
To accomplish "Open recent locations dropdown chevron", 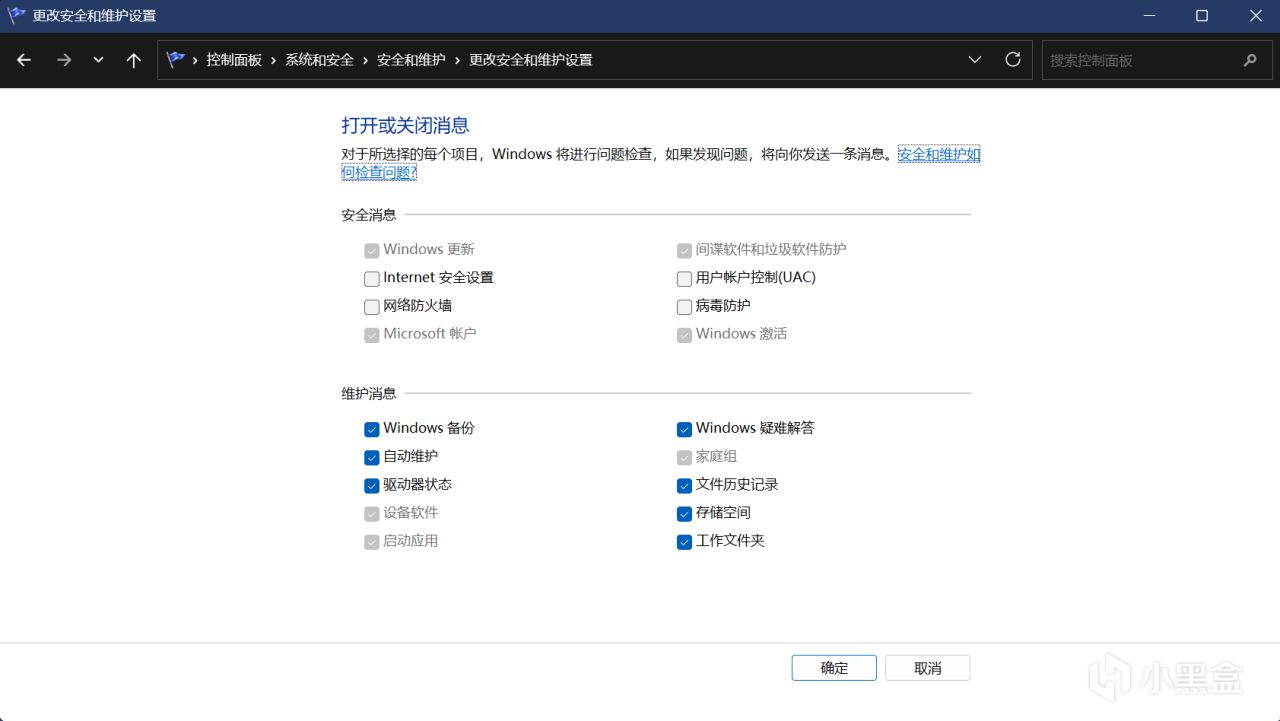I will [x=98, y=60].
